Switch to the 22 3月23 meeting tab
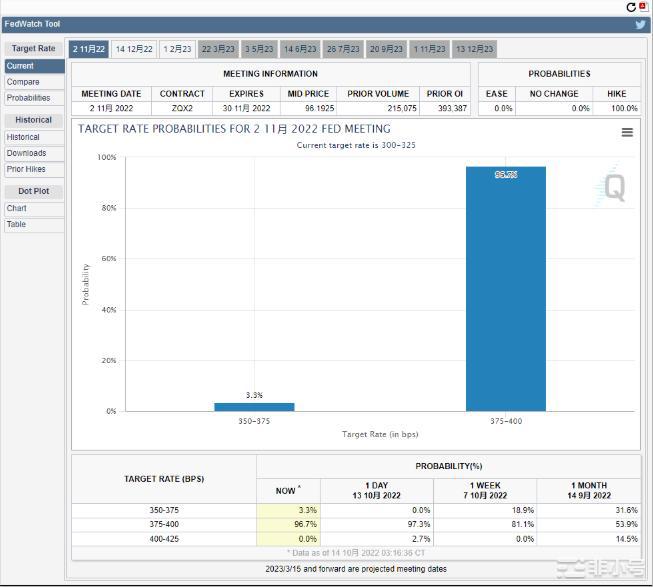The height and width of the screenshot is (587, 653). (x=218, y=49)
